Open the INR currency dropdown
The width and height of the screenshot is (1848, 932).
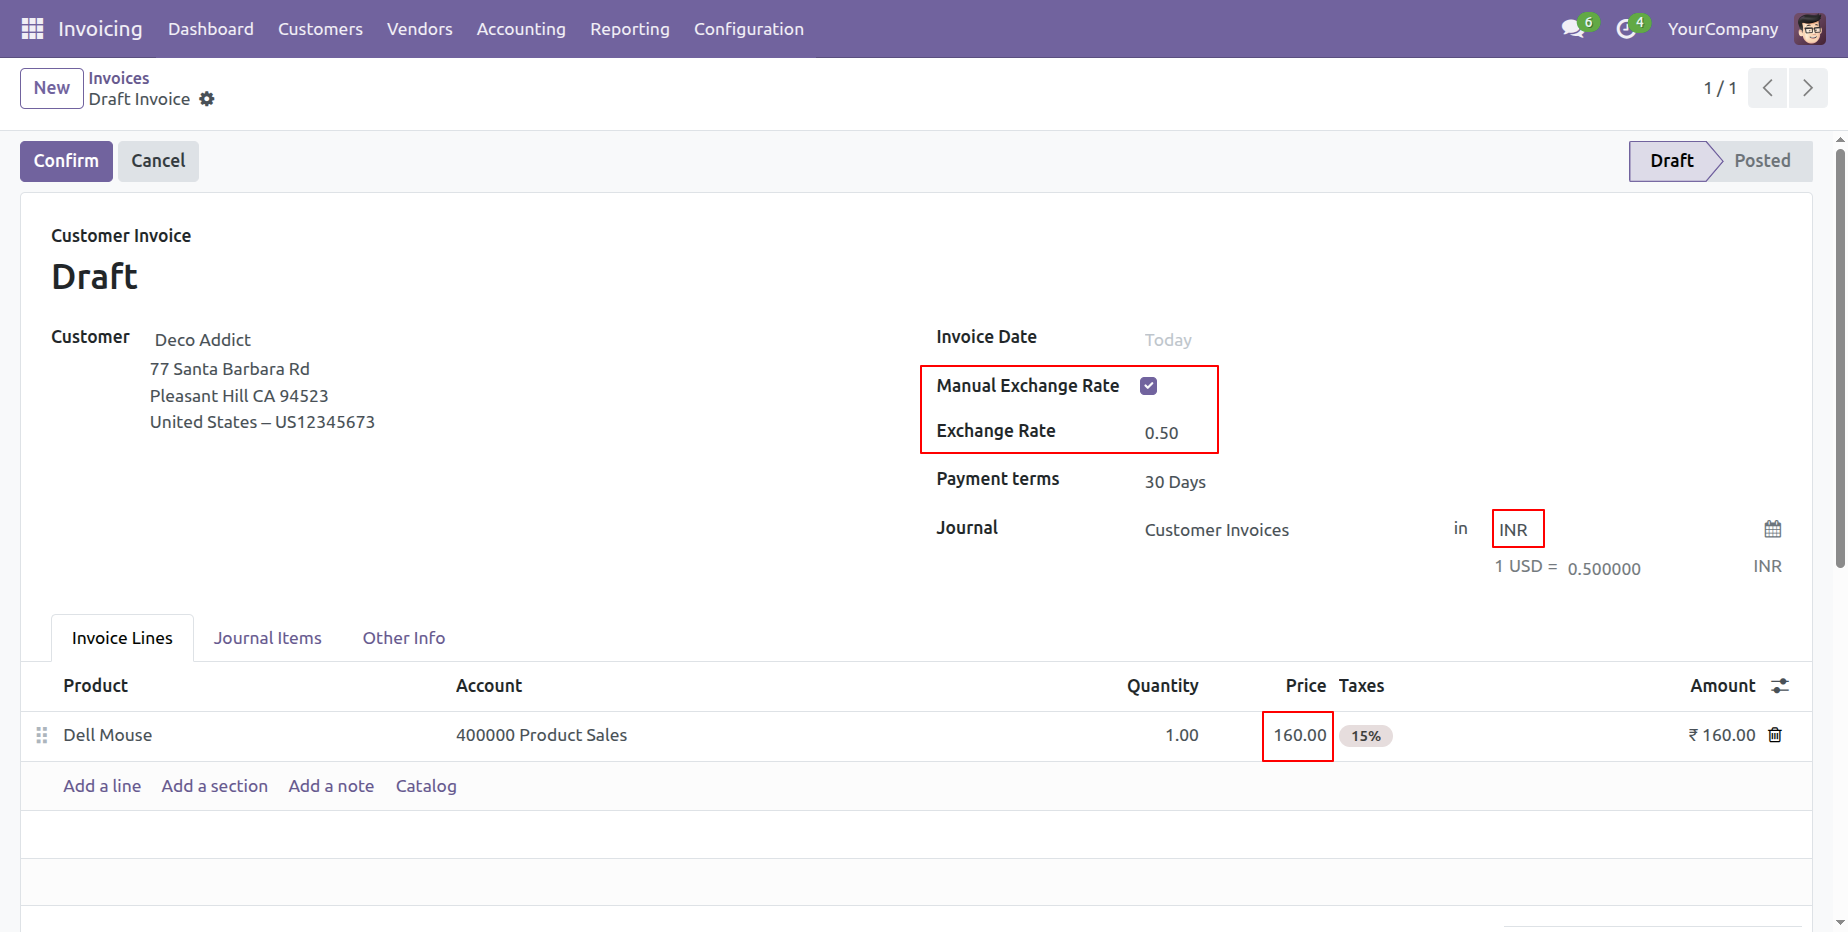(1517, 530)
